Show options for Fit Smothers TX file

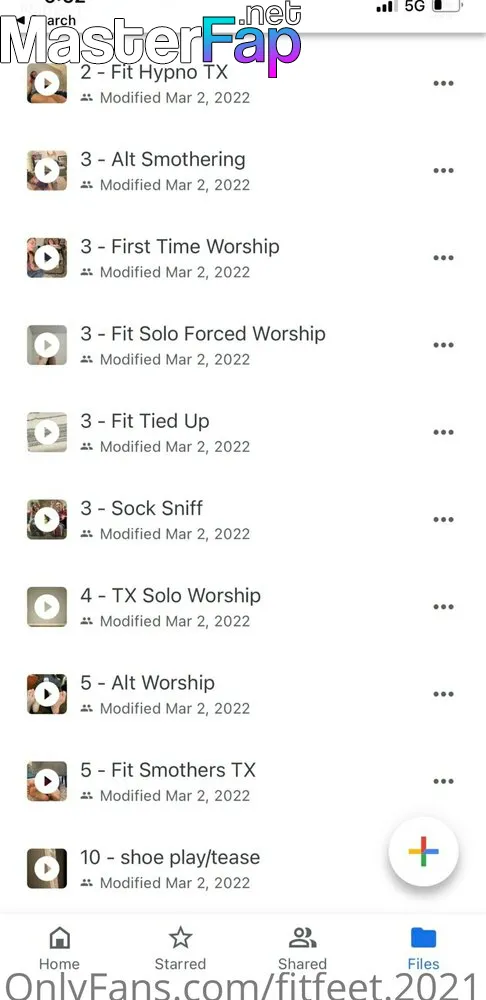click(x=443, y=782)
